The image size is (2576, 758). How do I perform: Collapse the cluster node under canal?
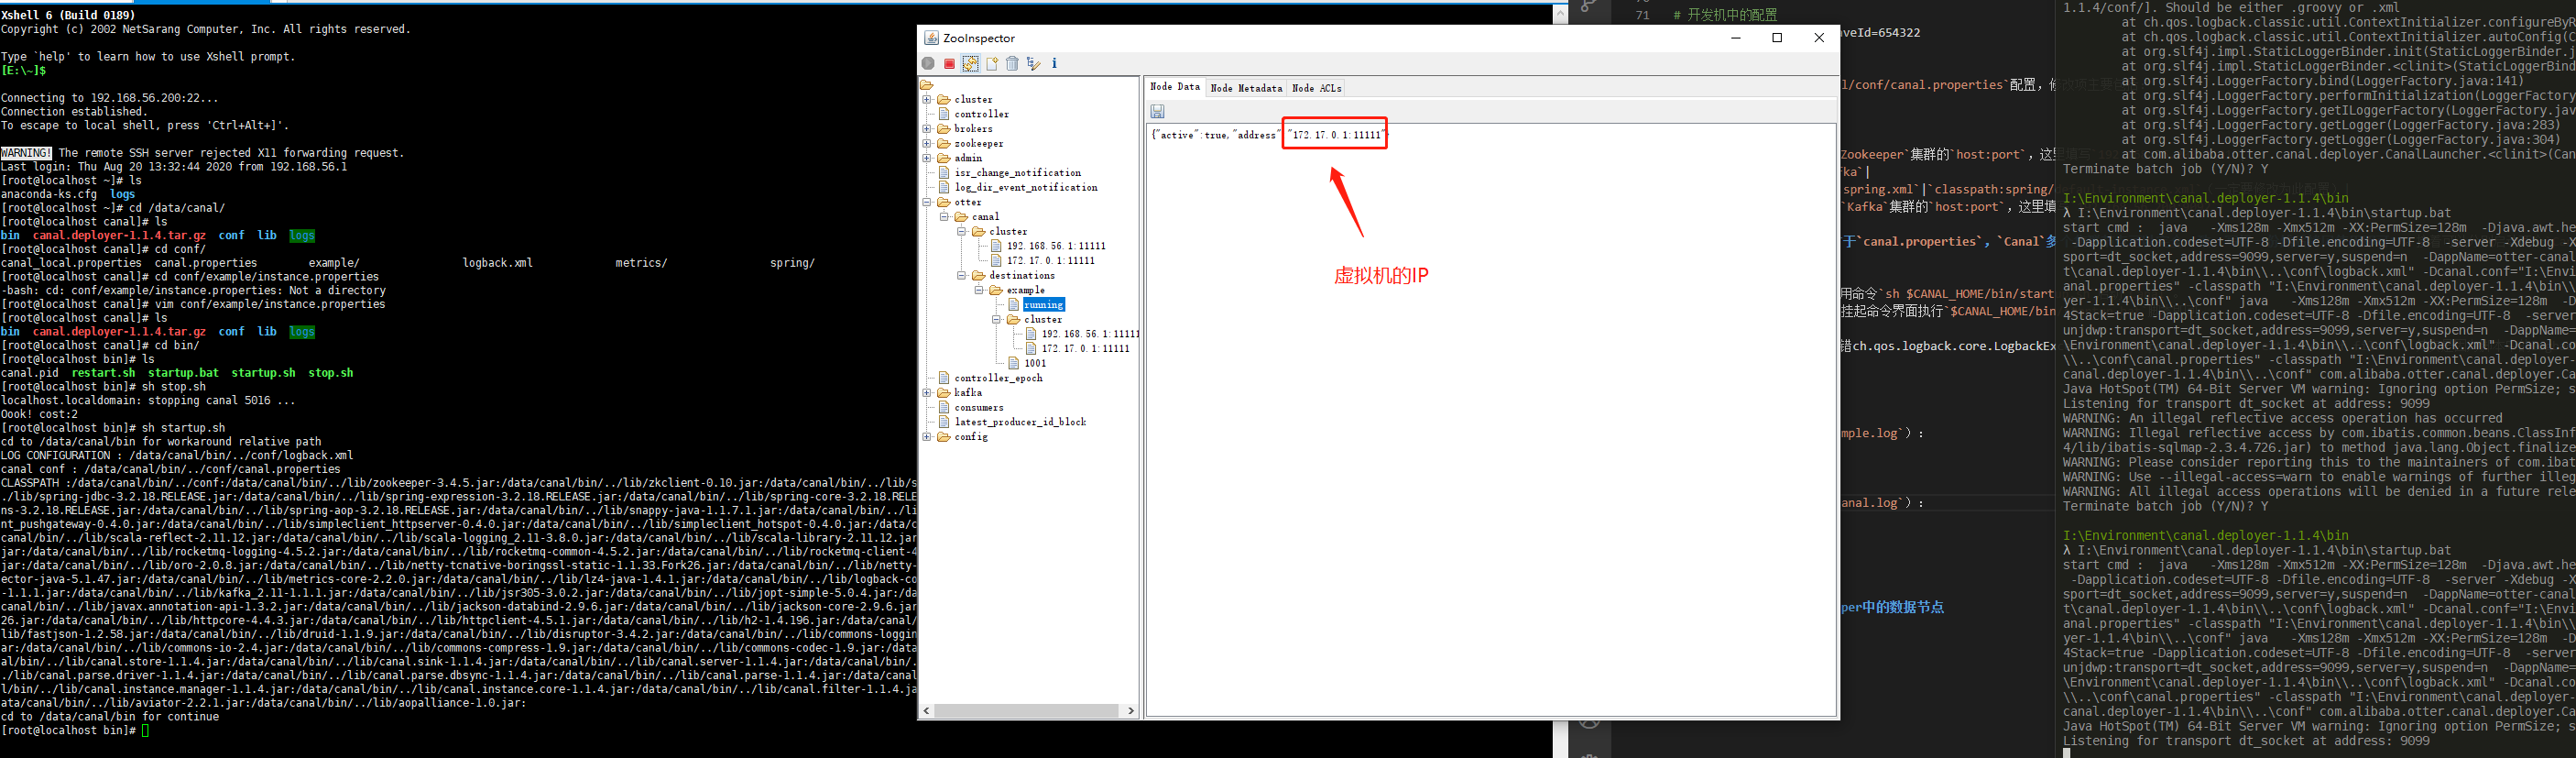pyautogui.click(x=962, y=232)
